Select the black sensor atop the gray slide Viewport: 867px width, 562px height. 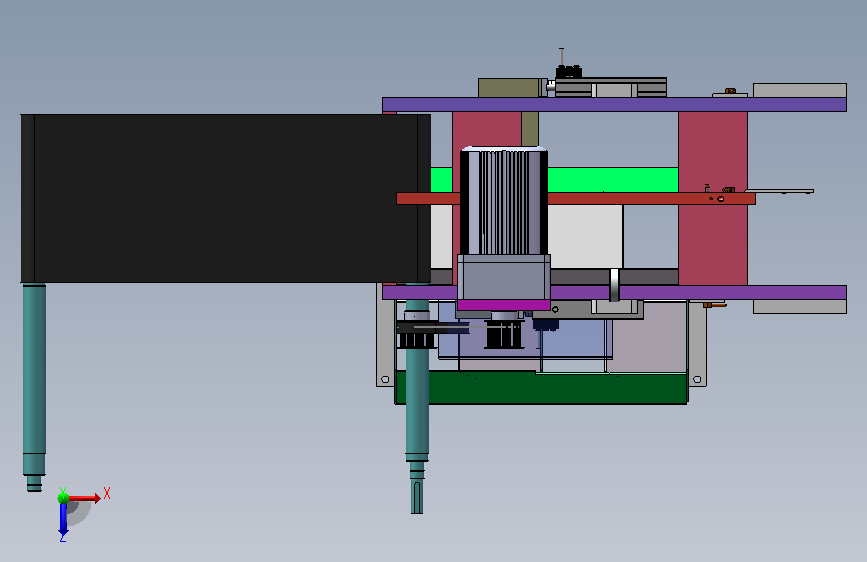click(568, 72)
